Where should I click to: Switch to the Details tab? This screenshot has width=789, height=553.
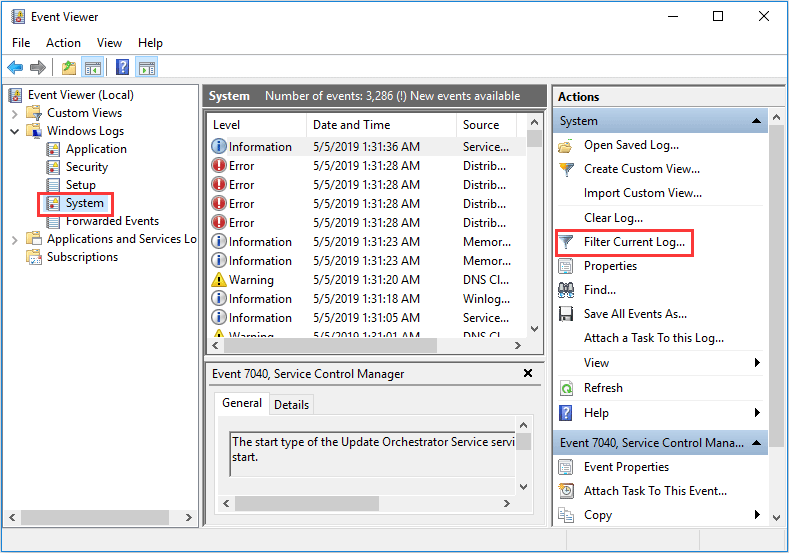click(x=291, y=404)
